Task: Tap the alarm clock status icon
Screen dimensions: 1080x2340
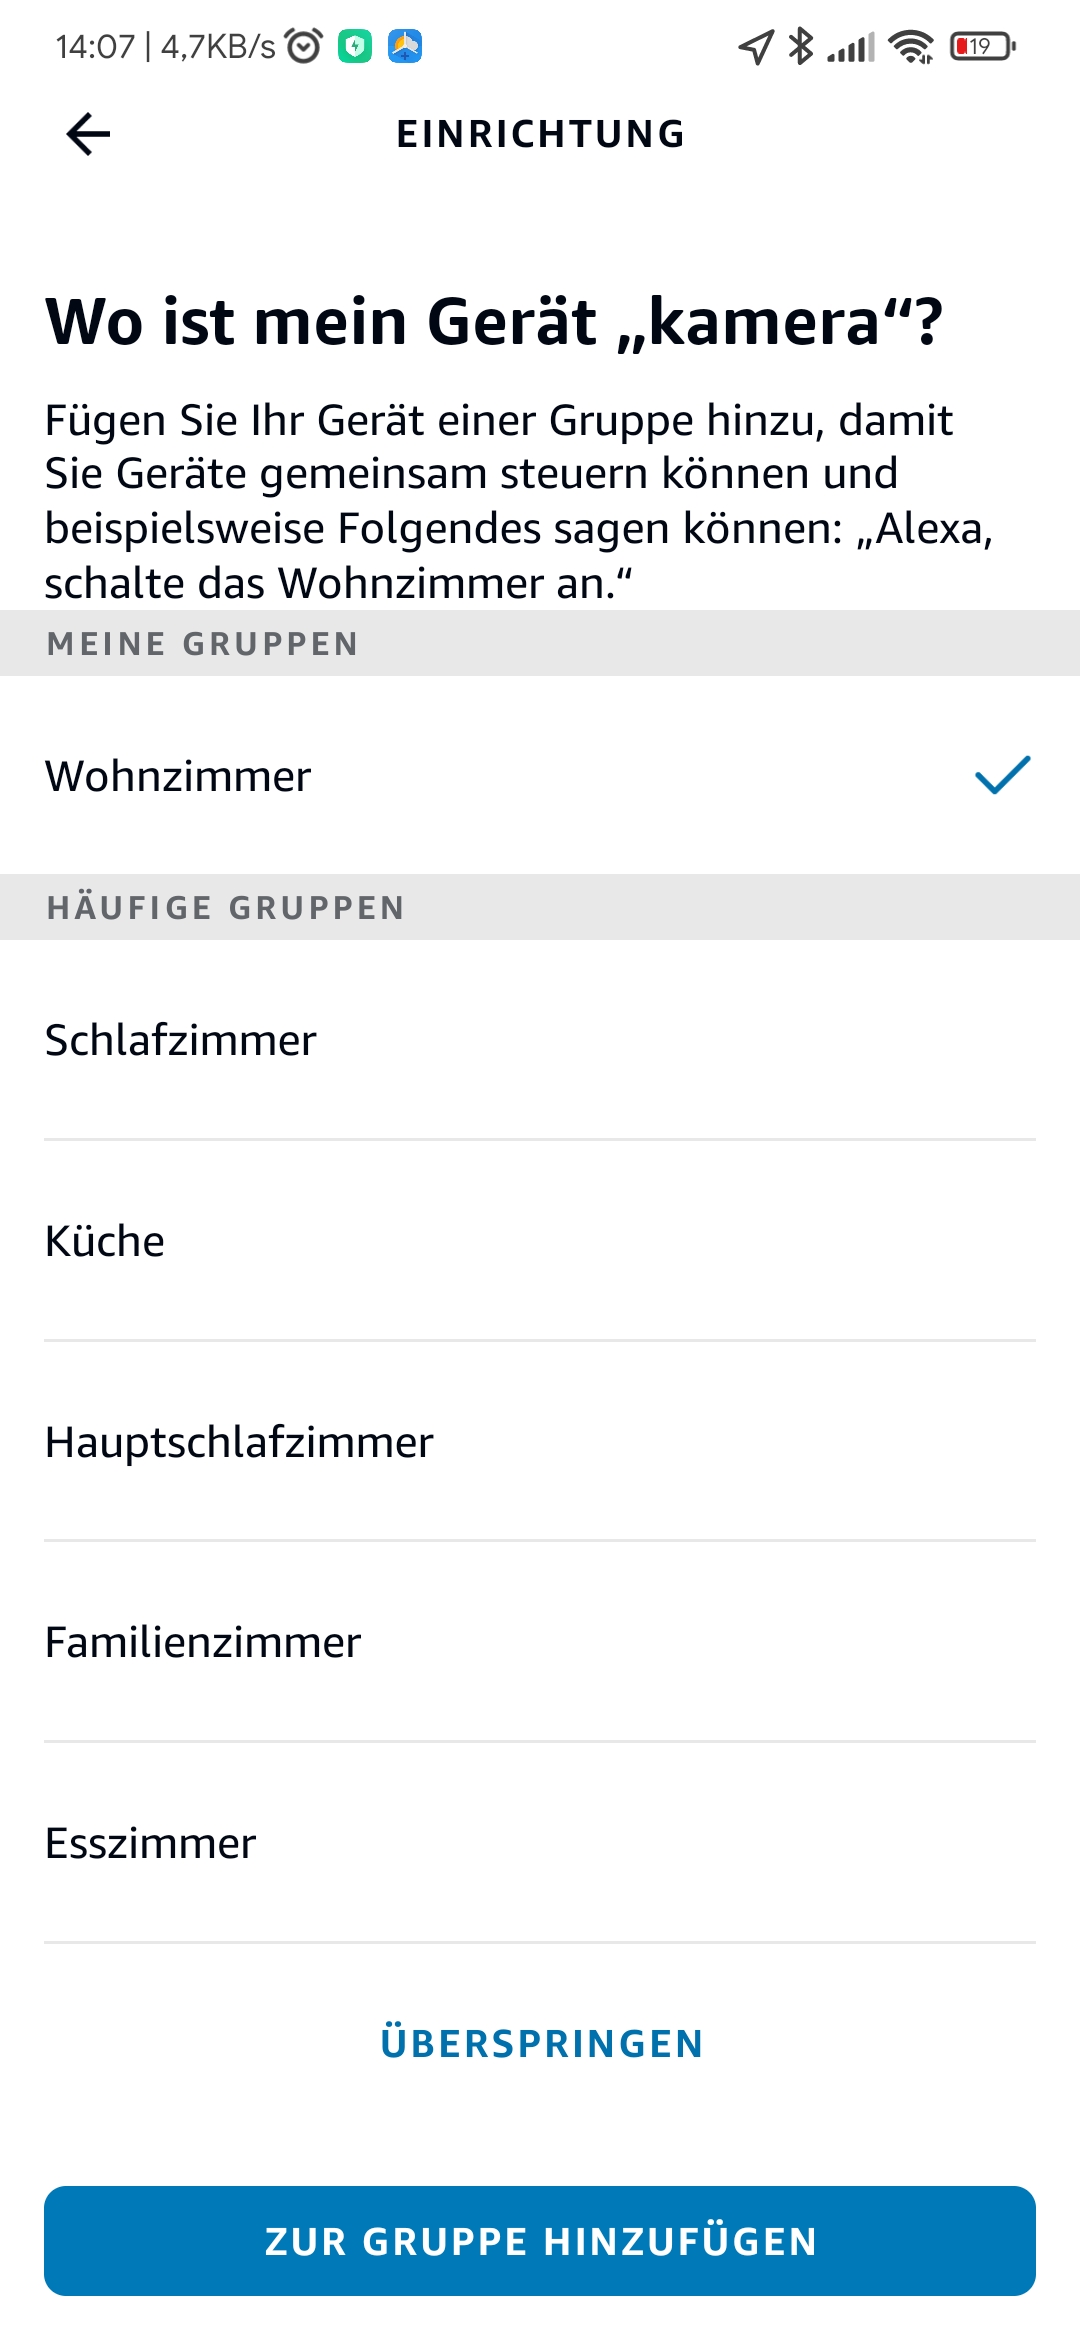Action: click(304, 46)
